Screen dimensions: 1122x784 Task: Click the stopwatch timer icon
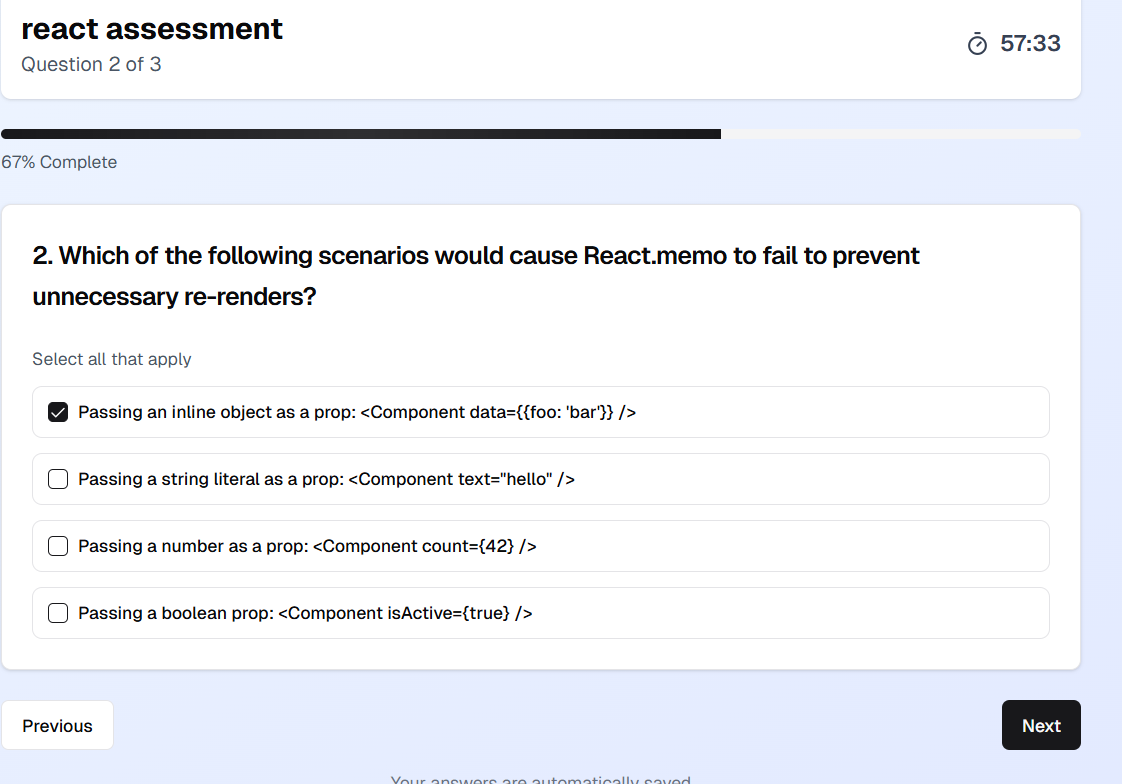(x=977, y=44)
